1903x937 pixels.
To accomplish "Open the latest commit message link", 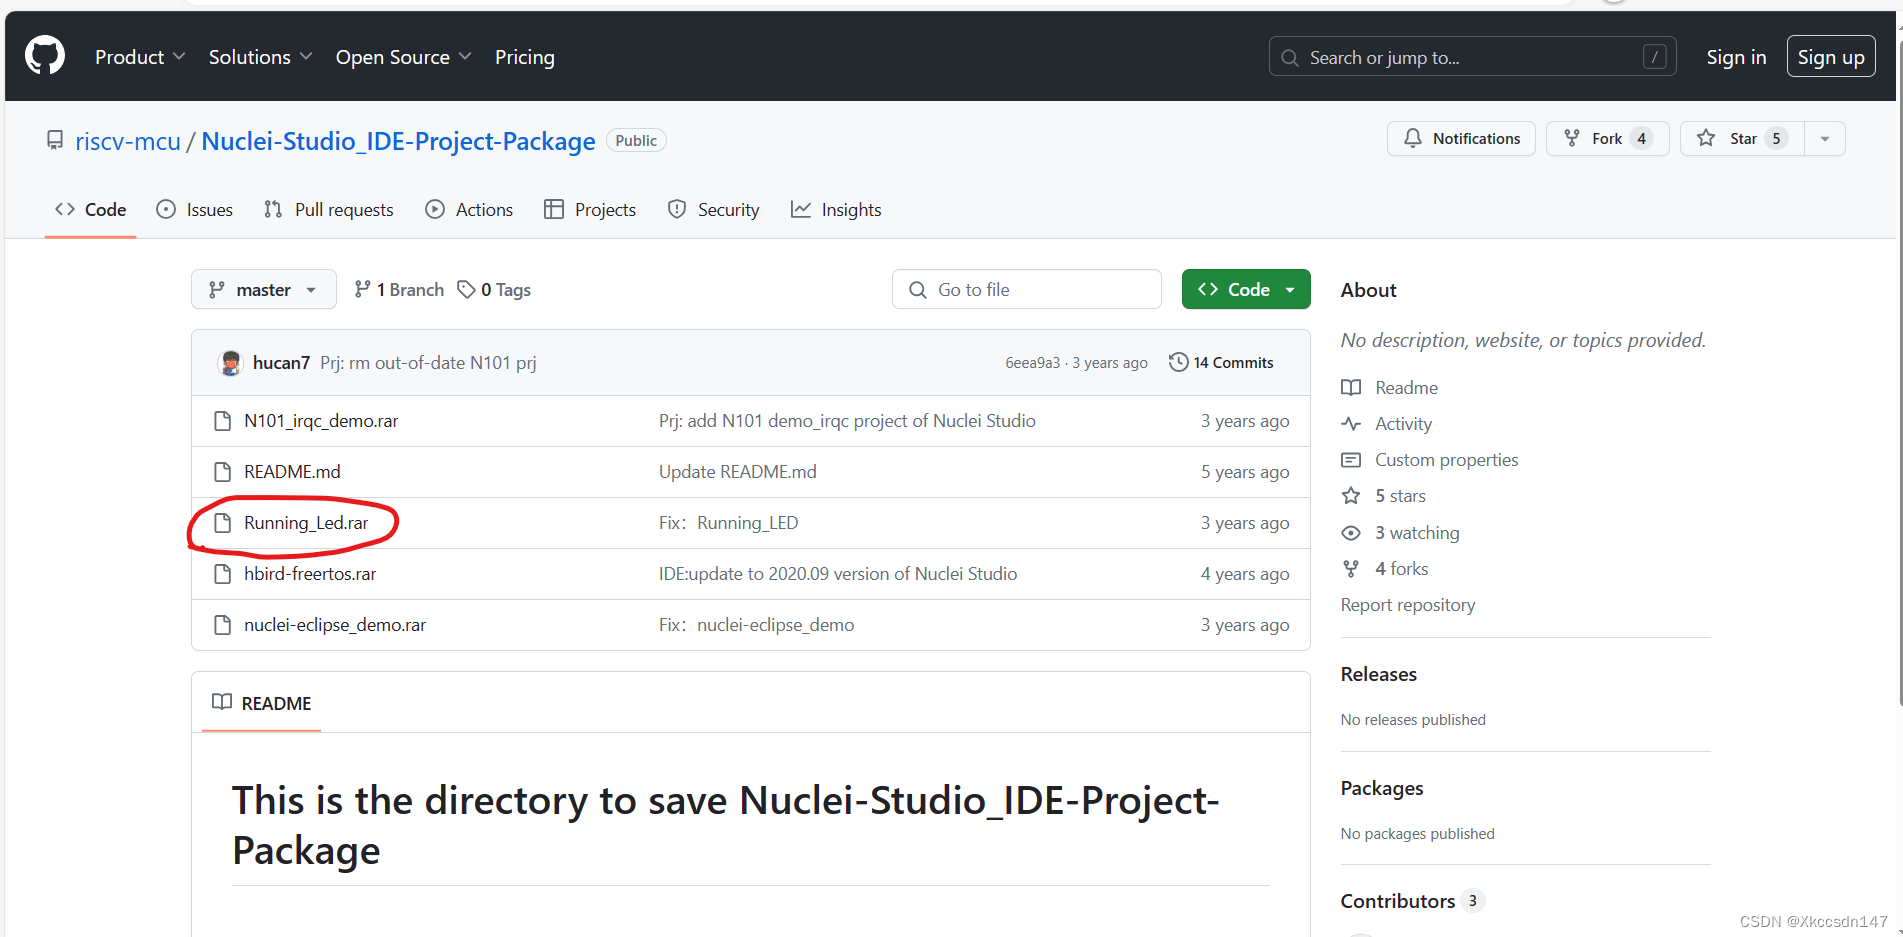I will pos(428,363).
